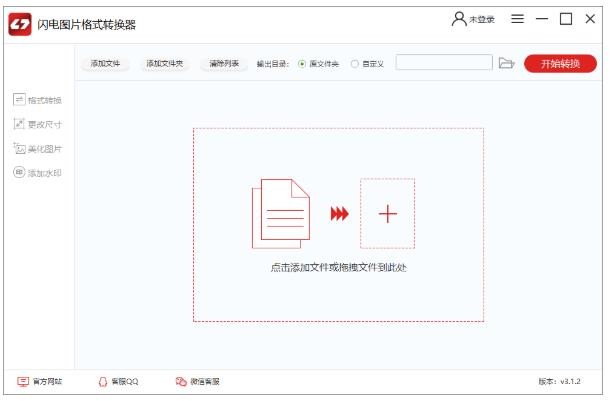Start conversion with 开始转换 button
The height and width of the screenshot is (401, 610).
[x=560, y=64]
